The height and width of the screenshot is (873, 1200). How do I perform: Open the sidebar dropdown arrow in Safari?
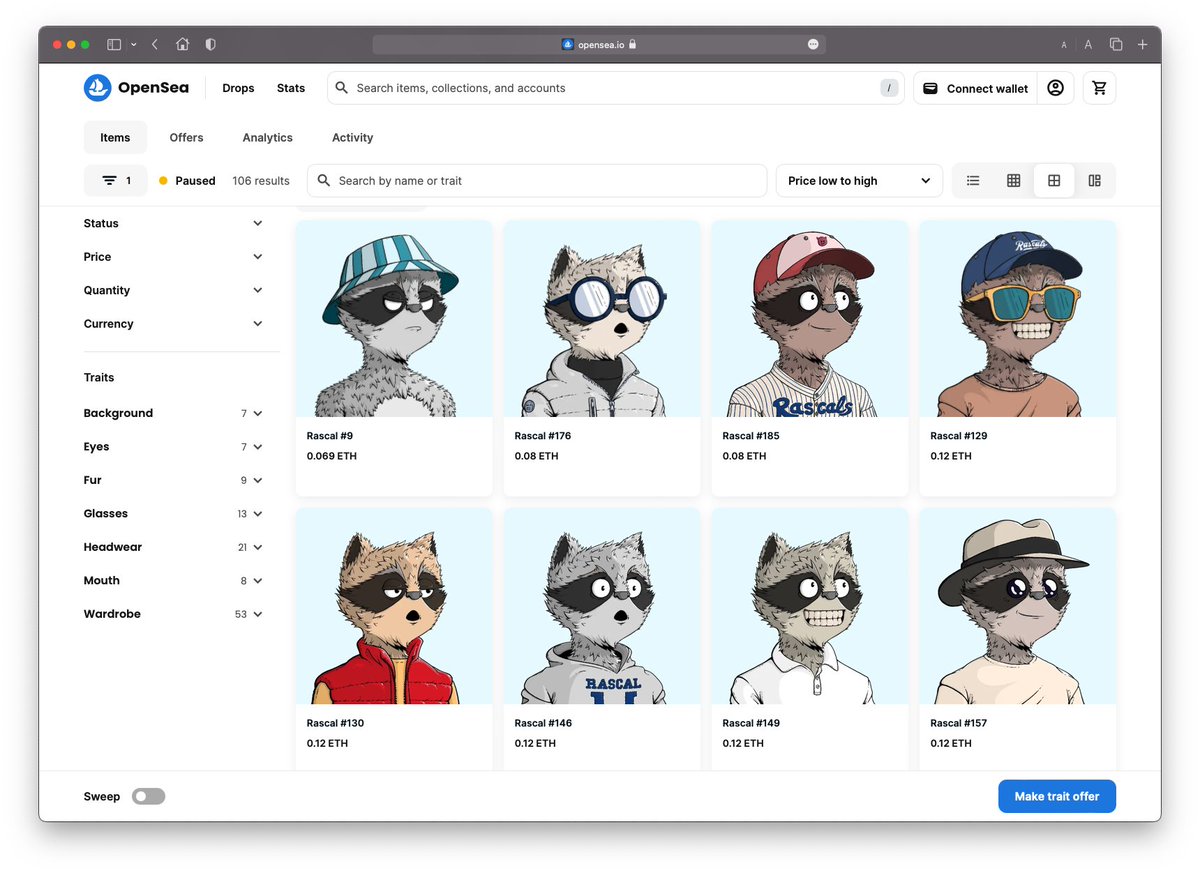coord(134,45)
